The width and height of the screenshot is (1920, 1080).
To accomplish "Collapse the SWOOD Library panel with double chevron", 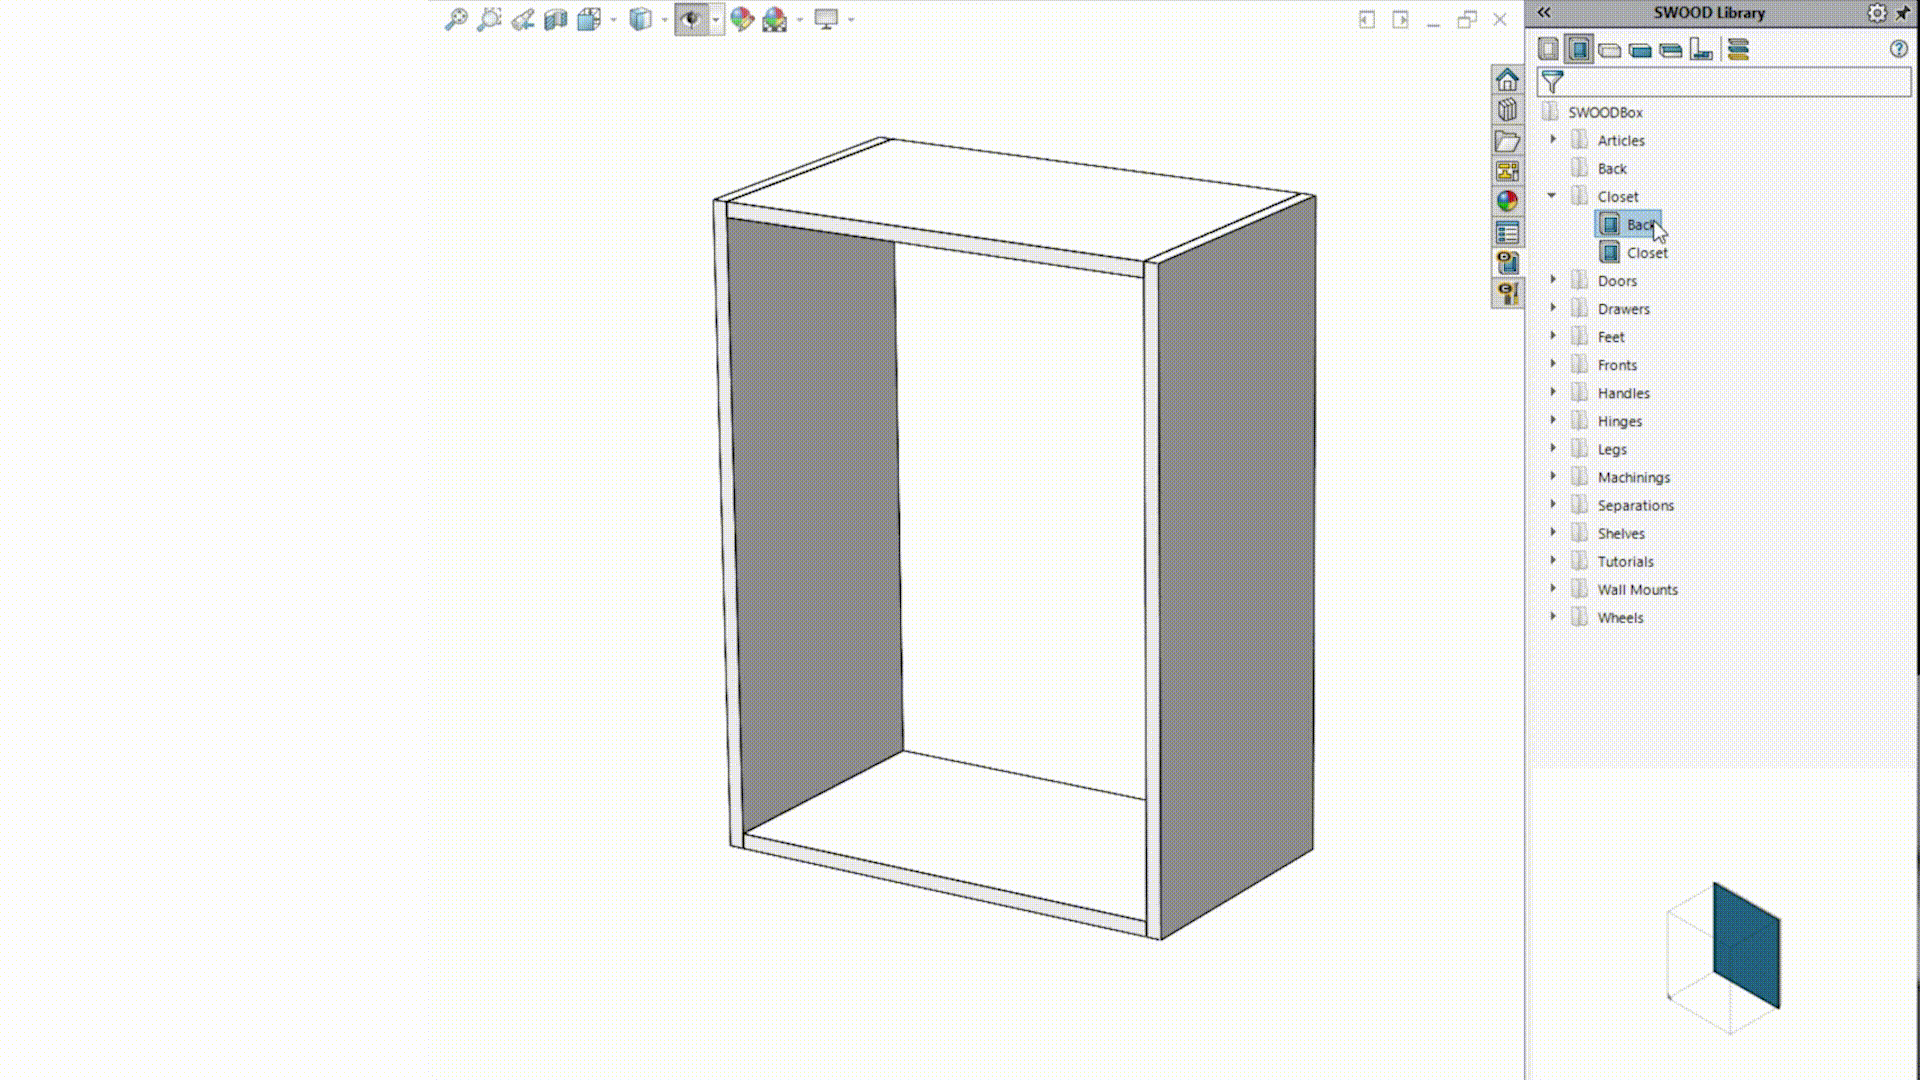I will click(1544, 12).
